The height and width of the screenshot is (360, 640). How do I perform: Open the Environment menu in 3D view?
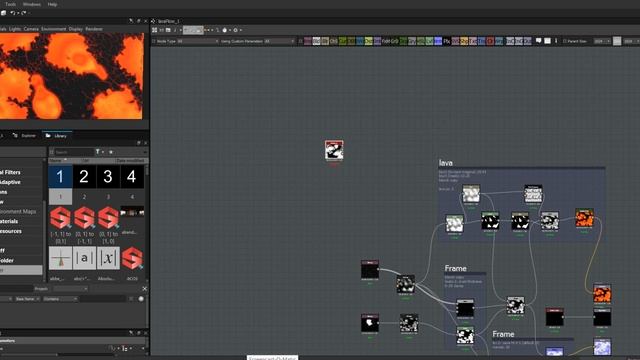[53, 29]
